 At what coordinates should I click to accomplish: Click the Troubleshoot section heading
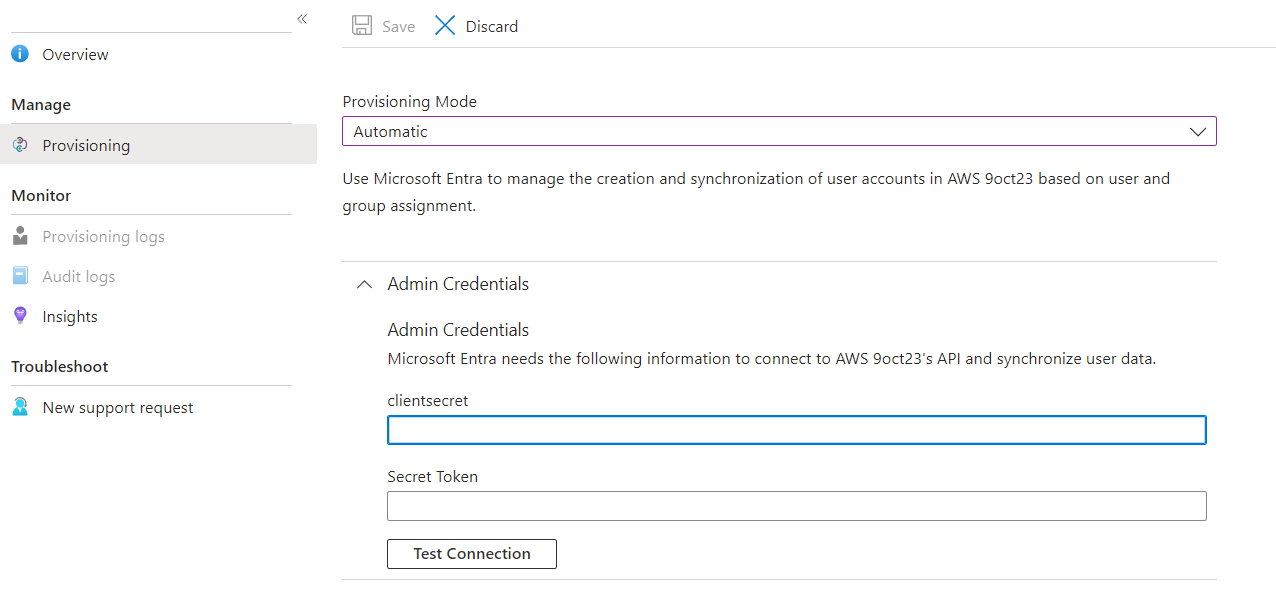pos(60,367)
